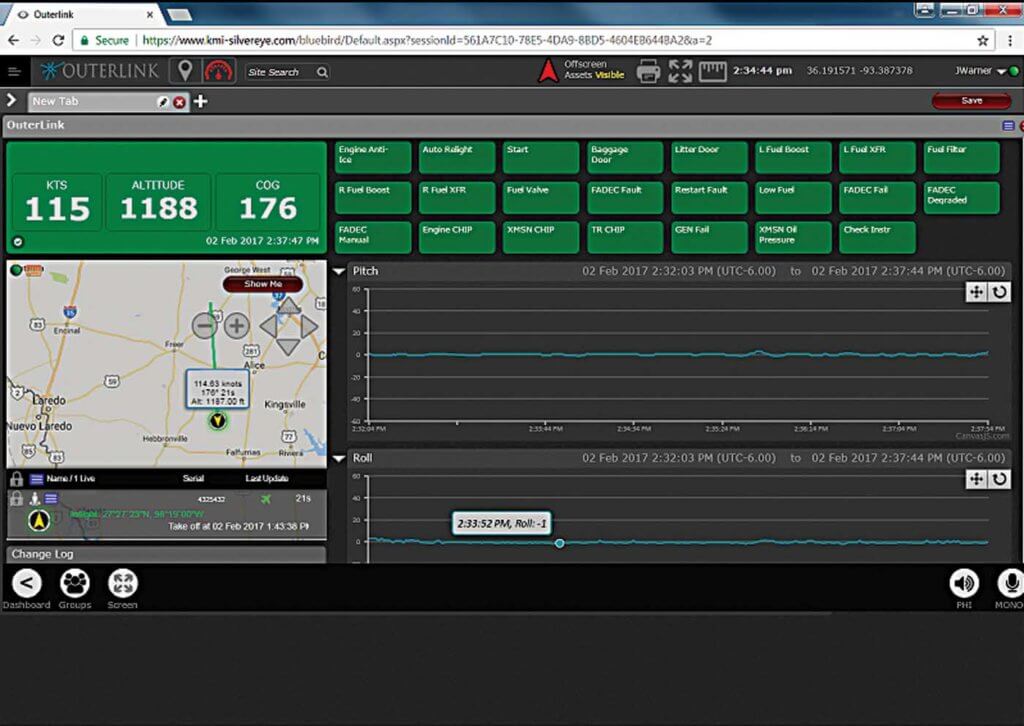Open the Change Log panel
The width and height of the screenshot is (1024, 726).
(166, 554)
